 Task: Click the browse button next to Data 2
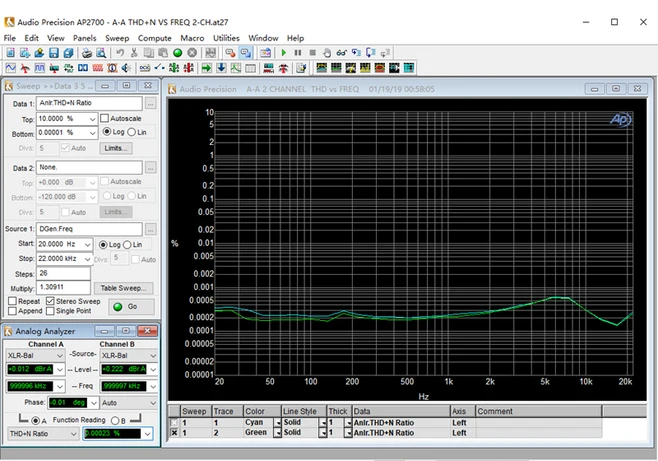151,168
